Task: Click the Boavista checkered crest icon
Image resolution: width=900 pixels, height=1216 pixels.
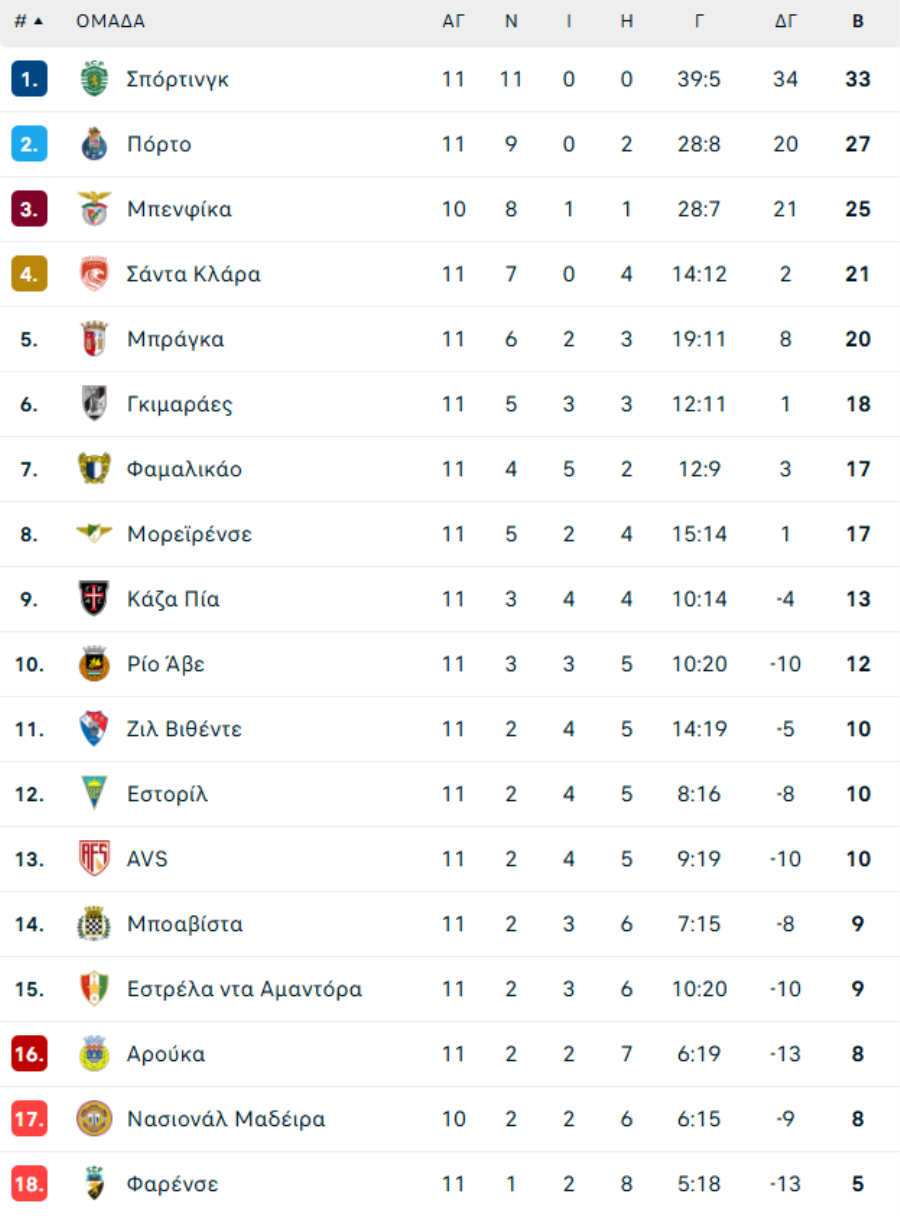Action: click(94, 924)
